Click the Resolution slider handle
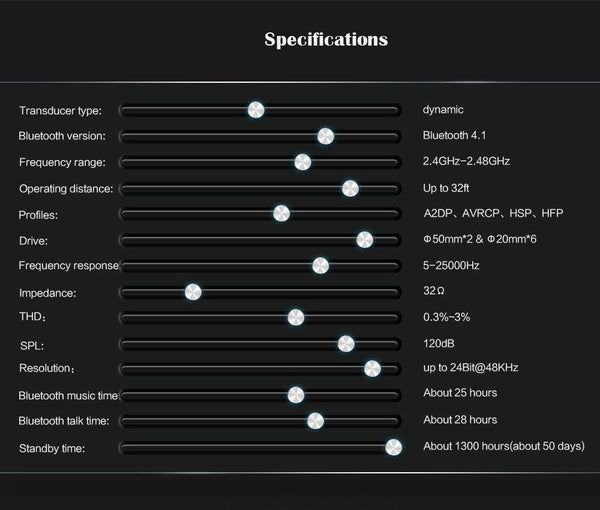The width and height of the screenshot is (600, 510). [372, 369]
